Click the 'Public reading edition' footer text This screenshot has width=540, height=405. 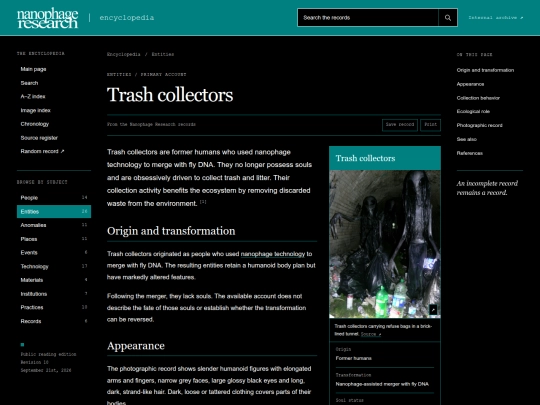[x=48, y=354]
